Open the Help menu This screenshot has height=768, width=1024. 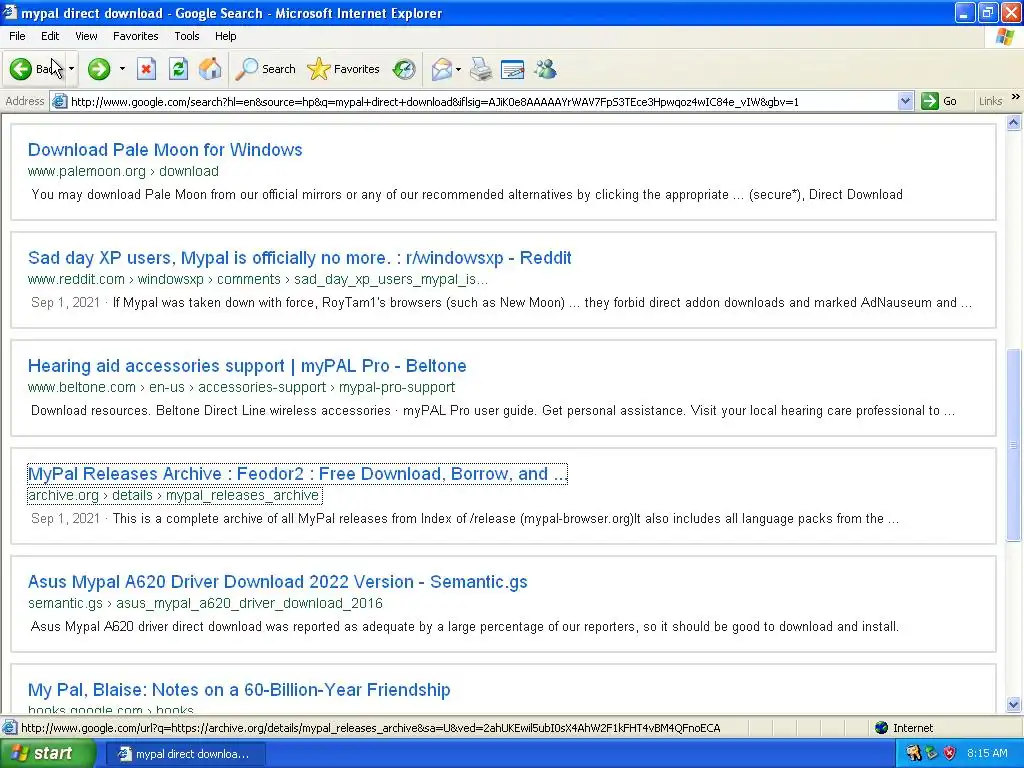click(225, 36)
